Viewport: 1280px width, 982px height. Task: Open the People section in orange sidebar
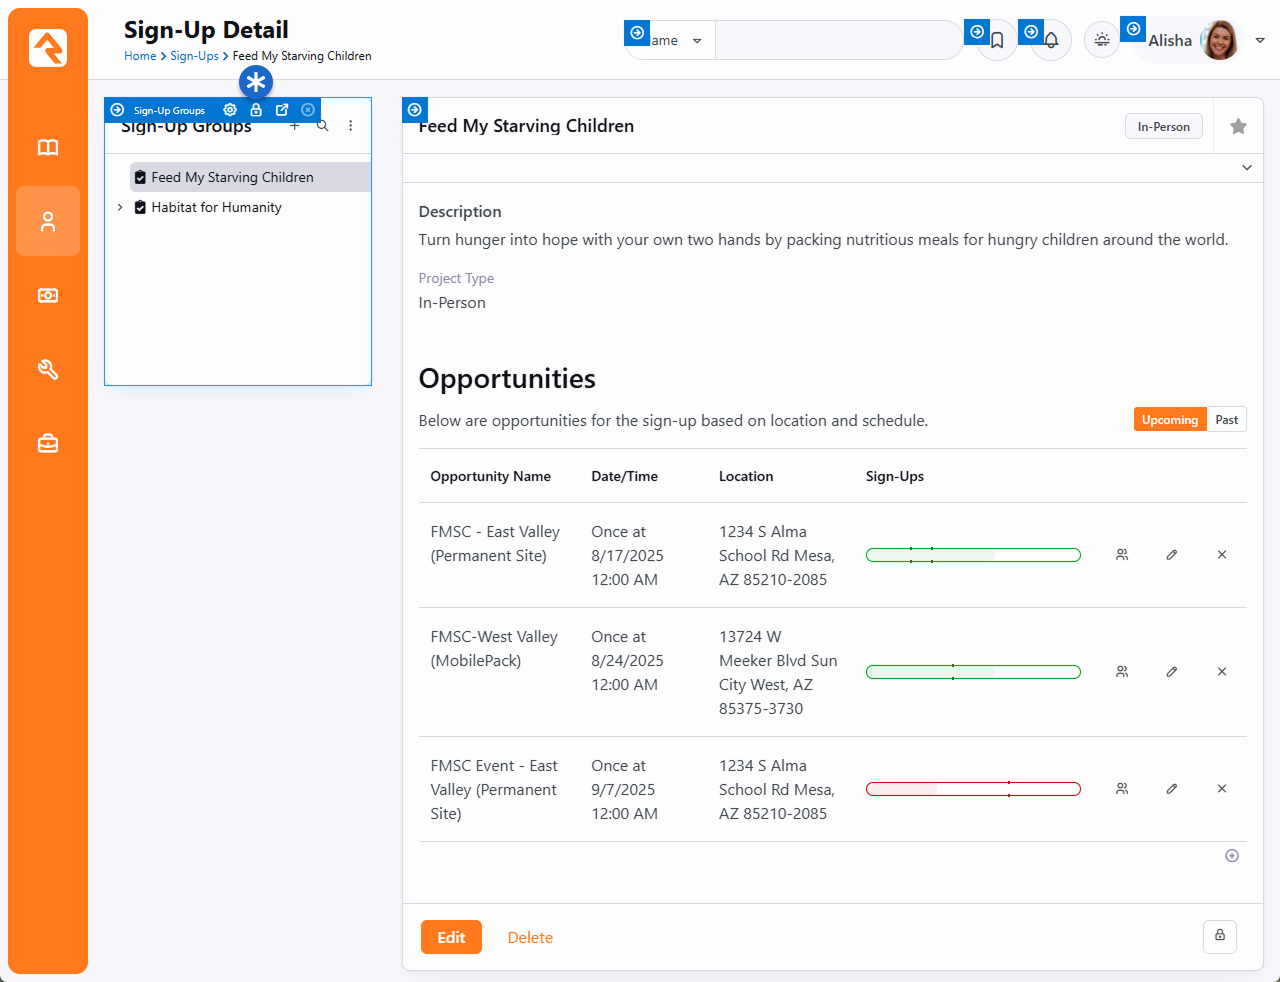[x=48, y=221]
